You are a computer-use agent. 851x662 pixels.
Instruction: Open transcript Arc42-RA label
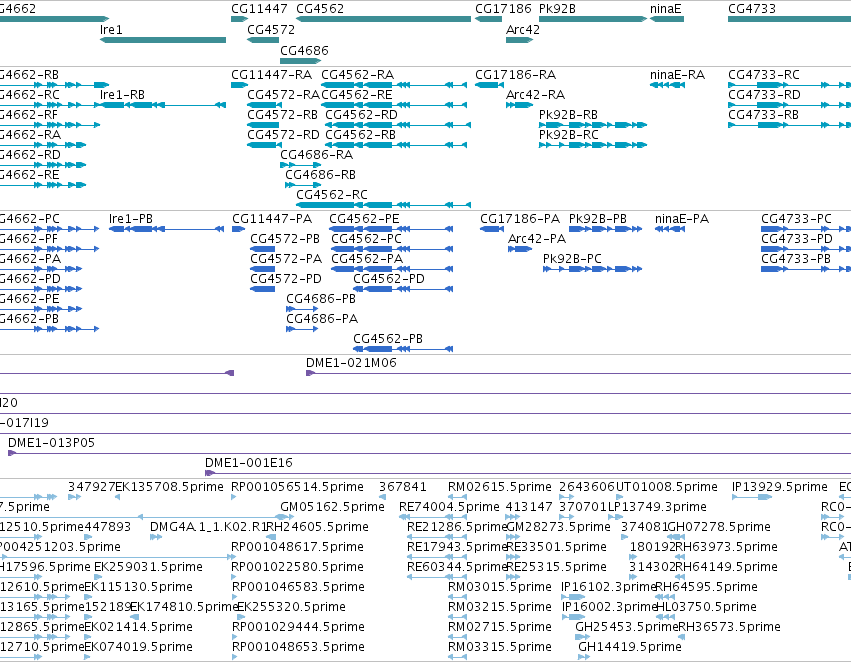[535, 95]
